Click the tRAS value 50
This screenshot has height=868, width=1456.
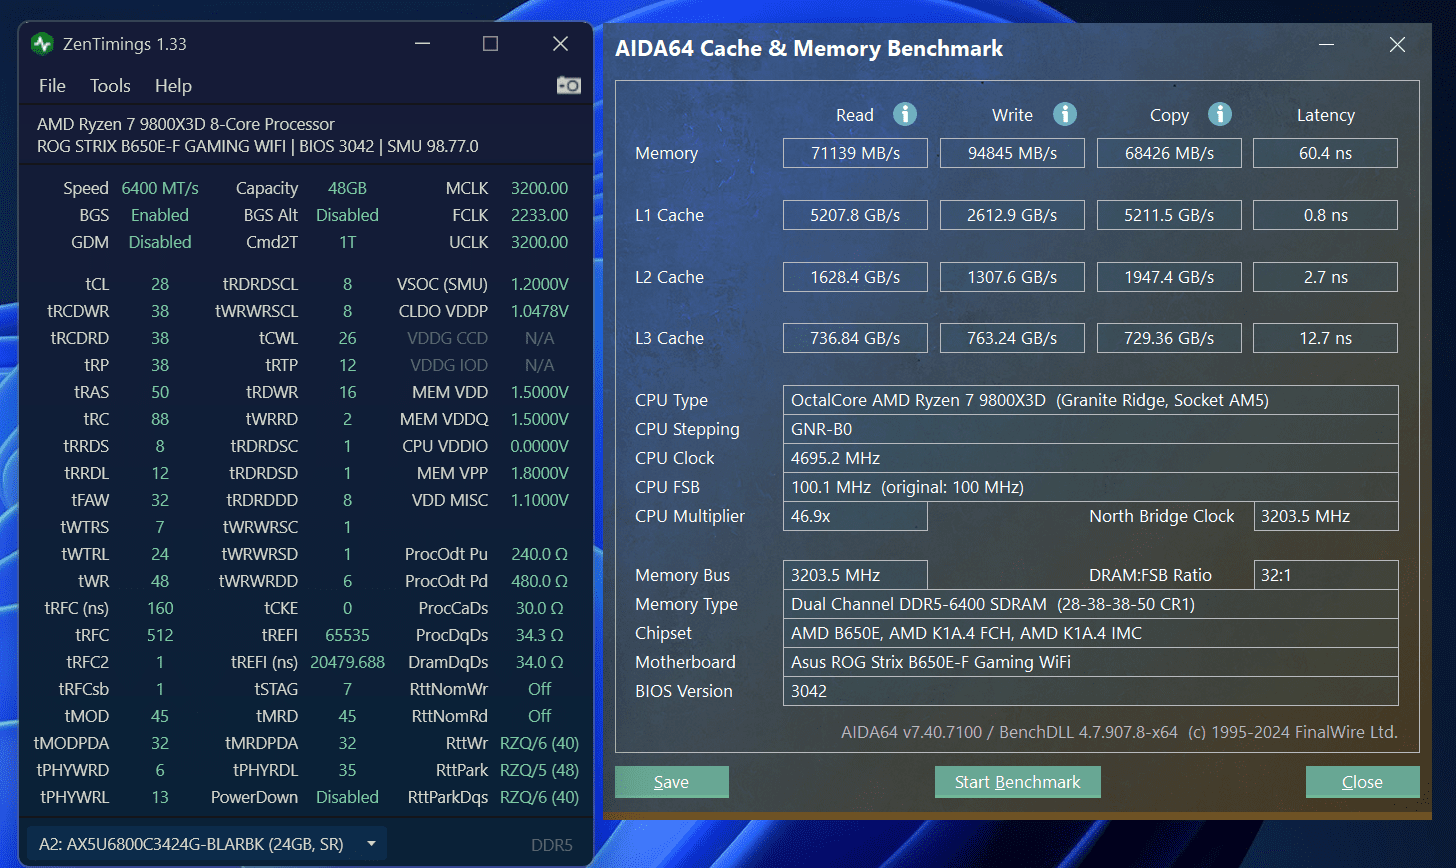[160, 392]
